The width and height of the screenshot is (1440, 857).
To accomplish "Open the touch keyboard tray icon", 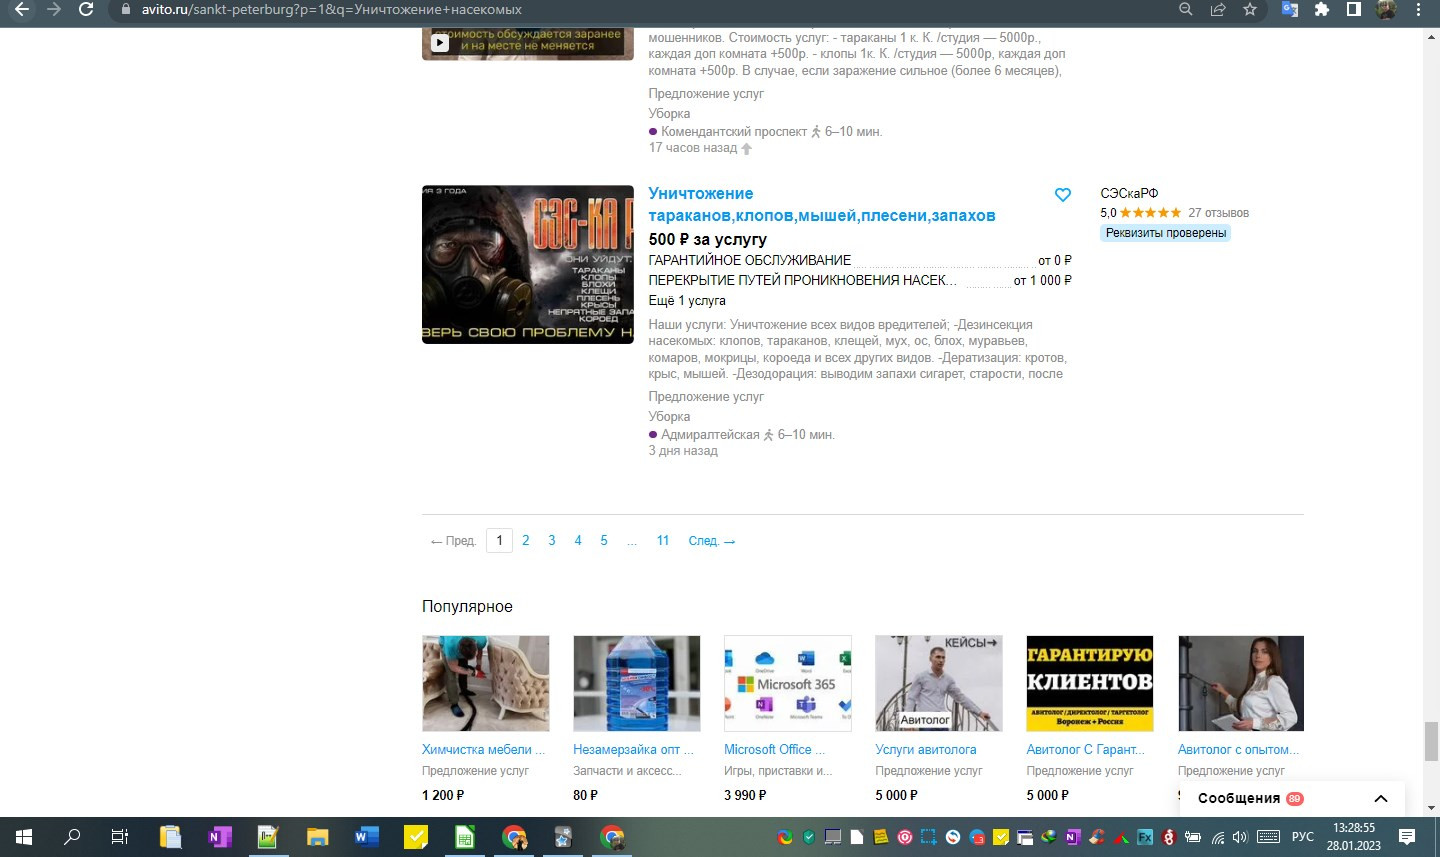I will pyautogui.click(x=1268, y=837).
